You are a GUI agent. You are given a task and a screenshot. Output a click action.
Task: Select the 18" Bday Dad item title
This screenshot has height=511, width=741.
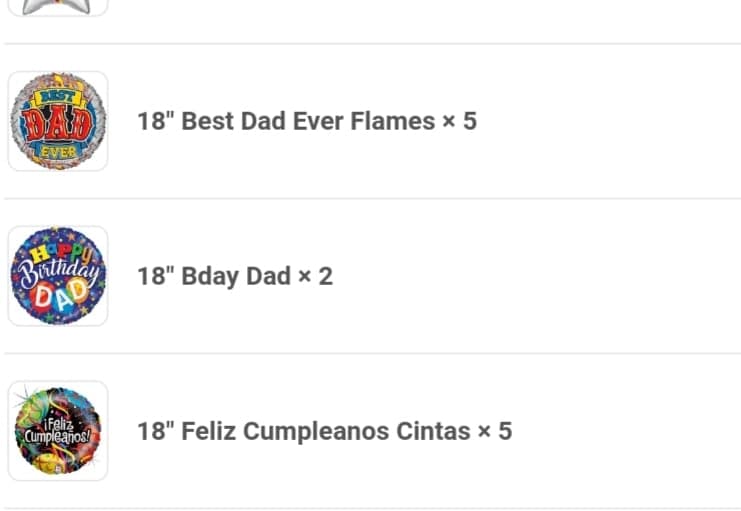coord(214,277)
